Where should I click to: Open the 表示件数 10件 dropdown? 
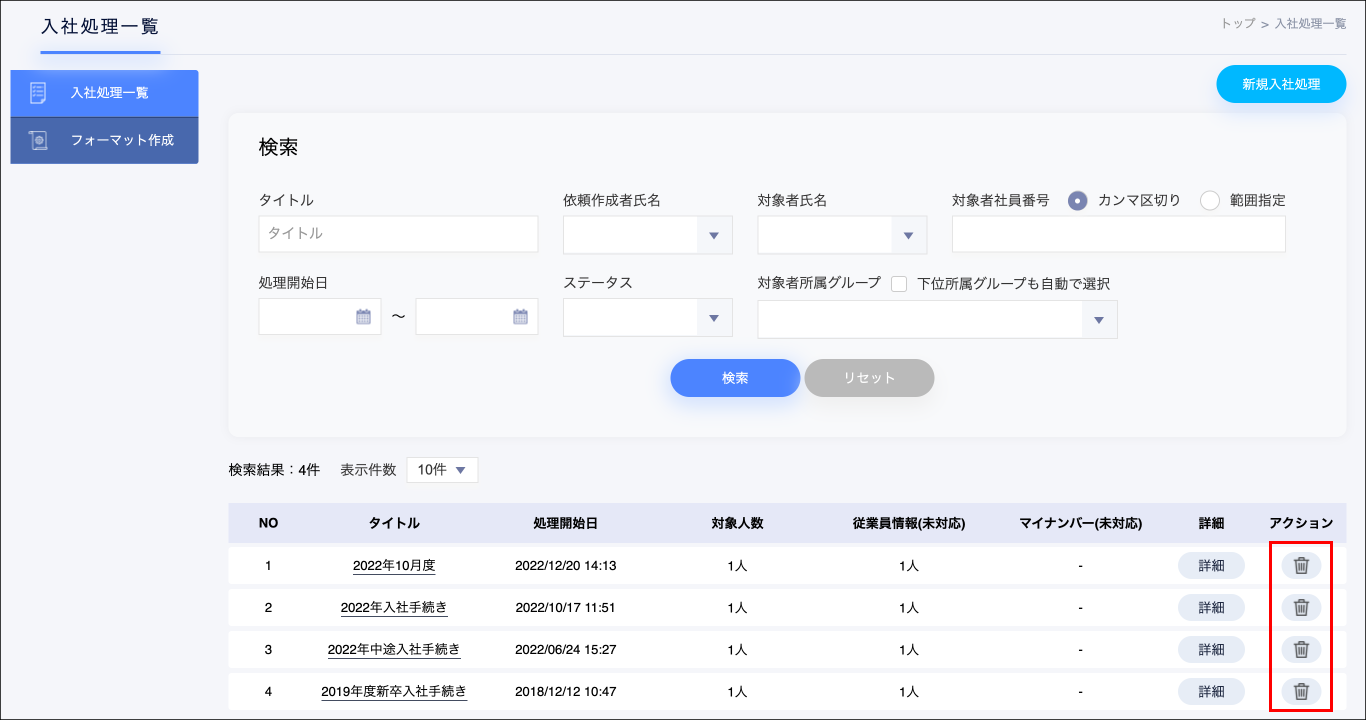[442, 470]
